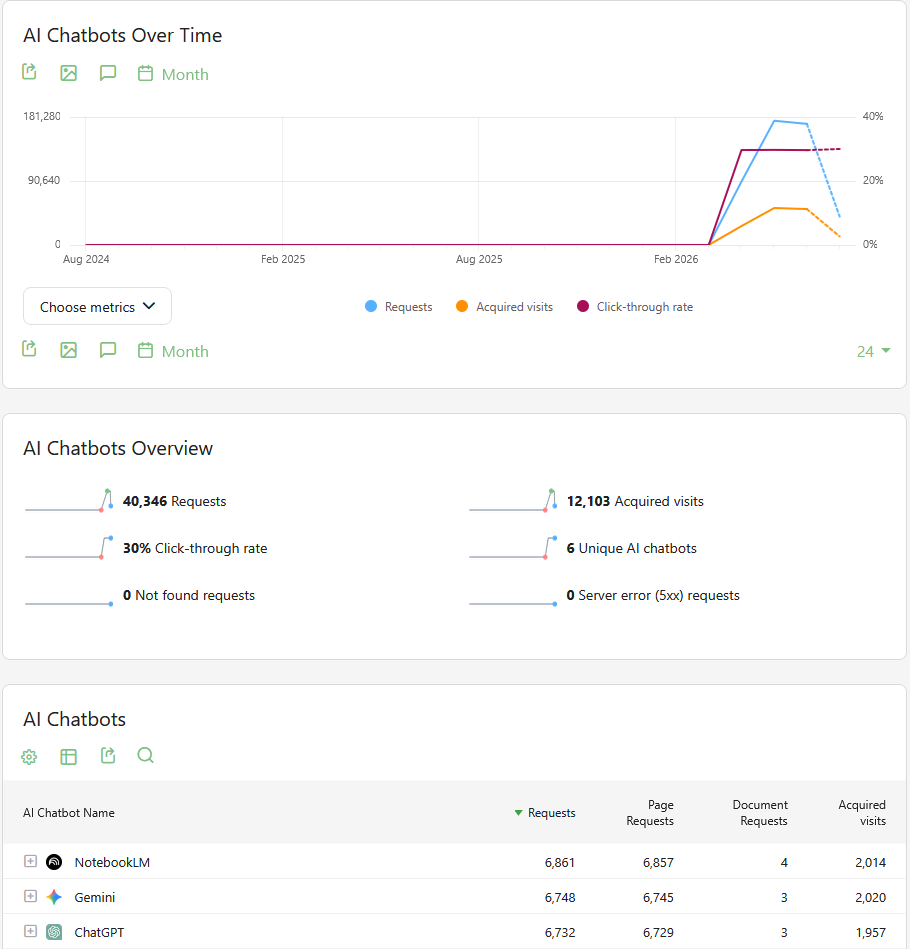910x949 pixels.
Task: Click the 30% Click-through rate metric
Action: click(195, 548)
